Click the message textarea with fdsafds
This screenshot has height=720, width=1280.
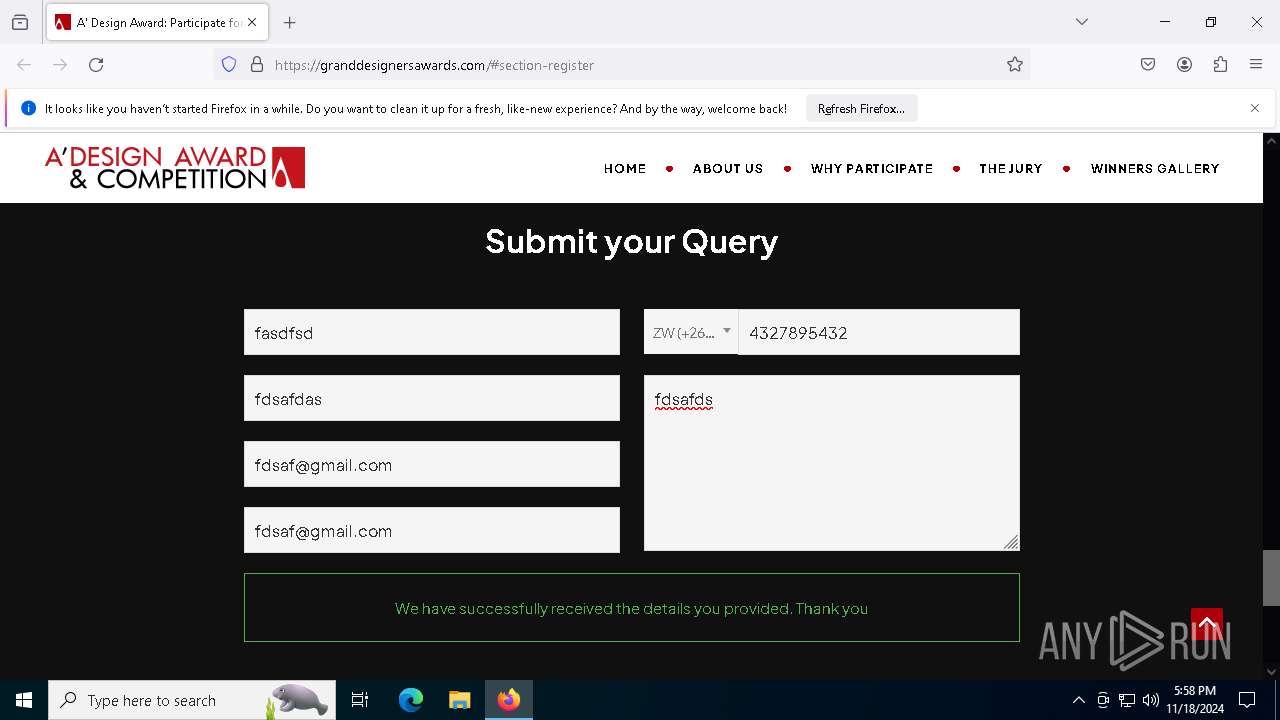click(x=832, y=463)
